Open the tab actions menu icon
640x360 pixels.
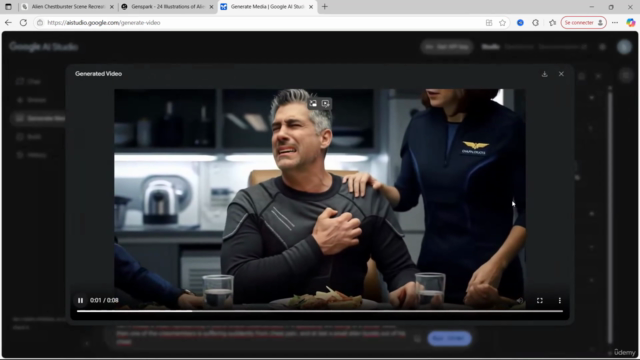8,7
